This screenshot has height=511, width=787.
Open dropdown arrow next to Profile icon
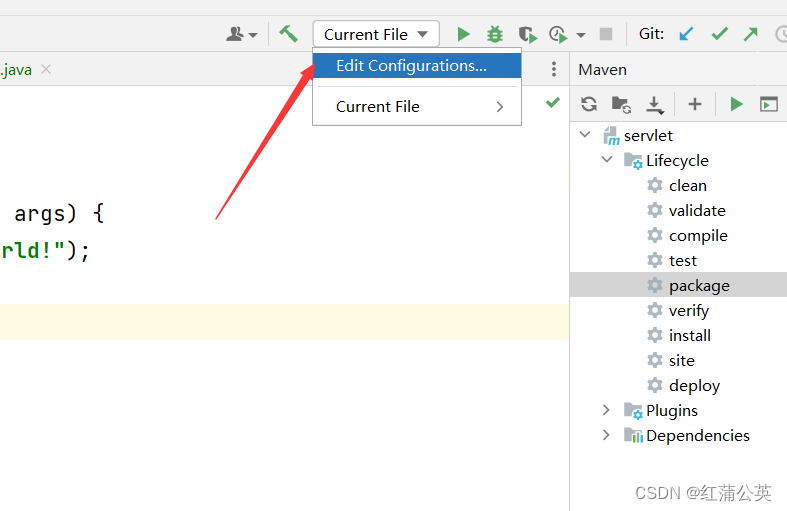click(581, 35)
